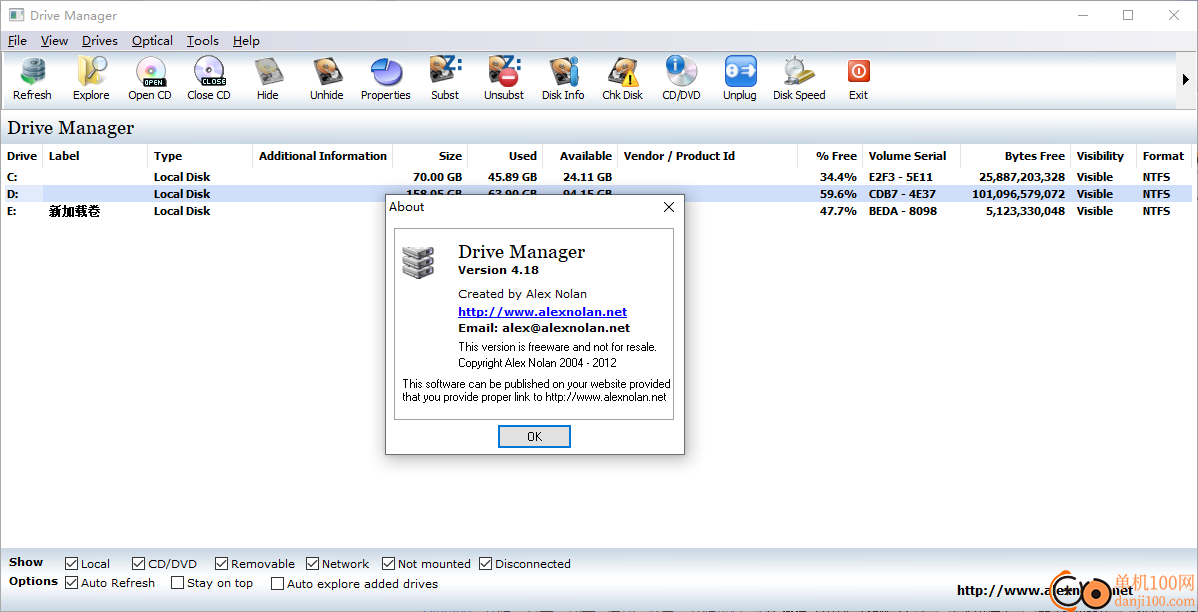Open the Help menu
1198x612 pixels.
click(x=246, y=41)
